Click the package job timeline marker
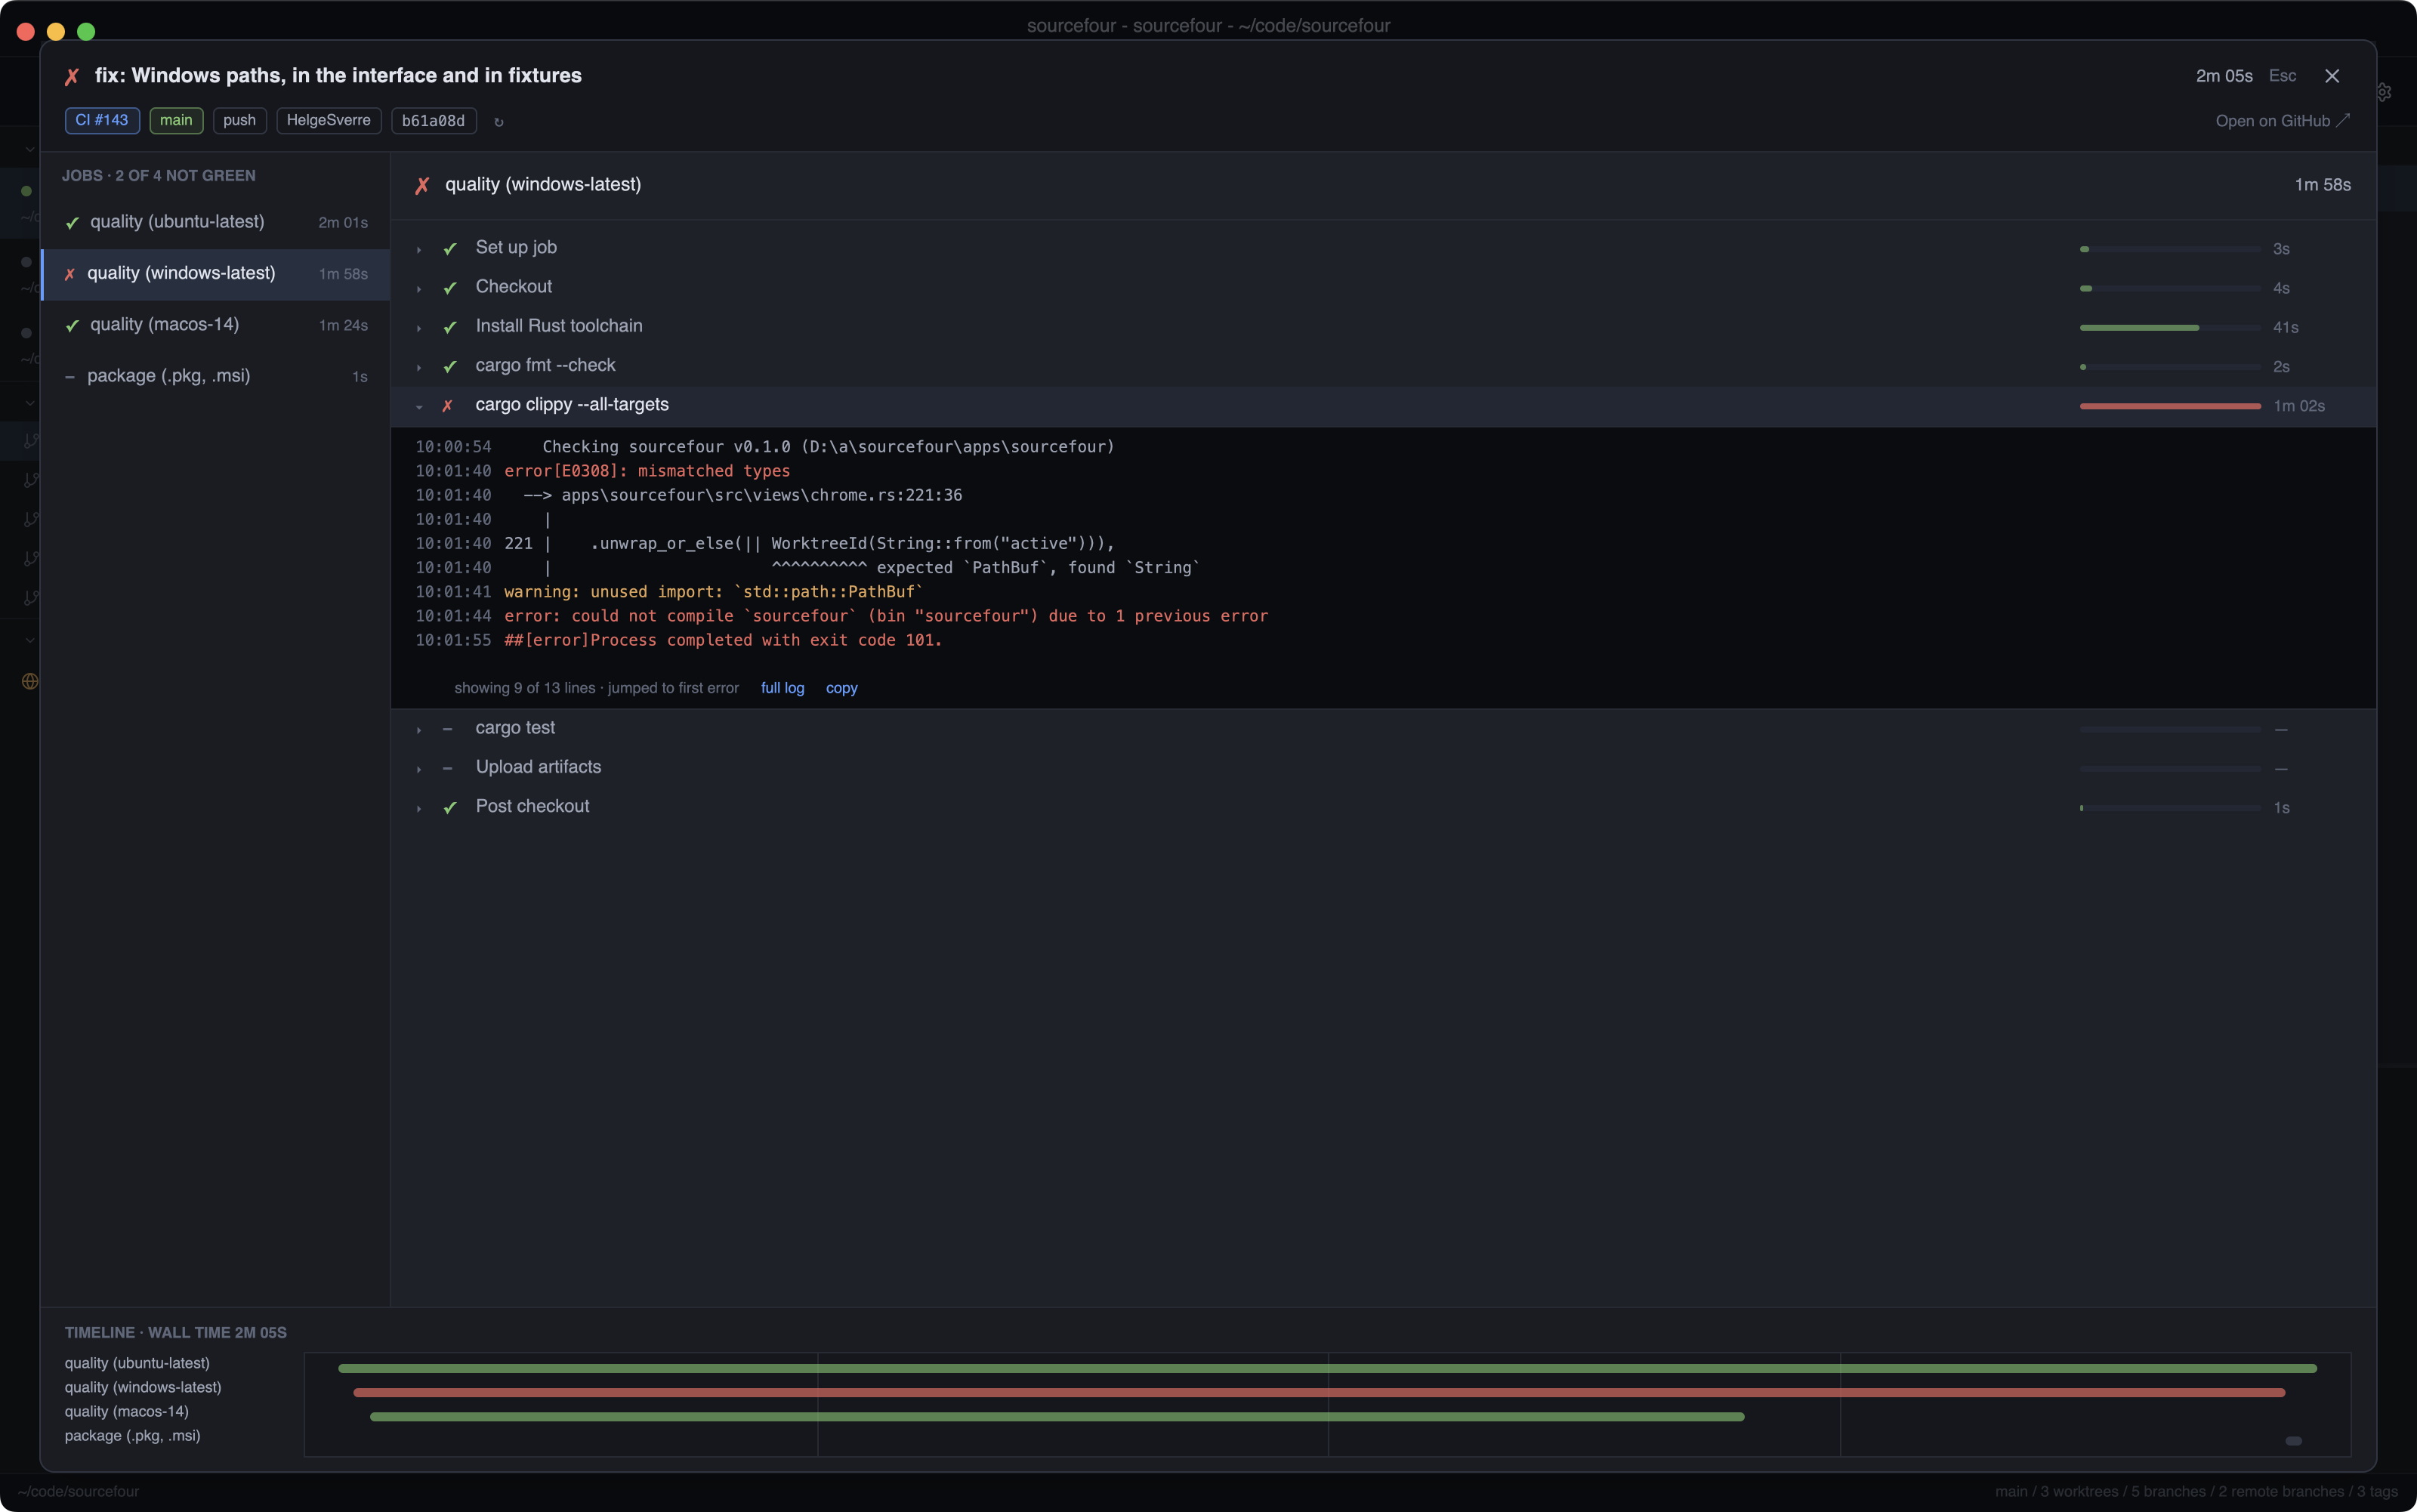Image resolution: width=2417 pixels, height=1512 pixels. pyautogui.click(x=2294, y=1441)
